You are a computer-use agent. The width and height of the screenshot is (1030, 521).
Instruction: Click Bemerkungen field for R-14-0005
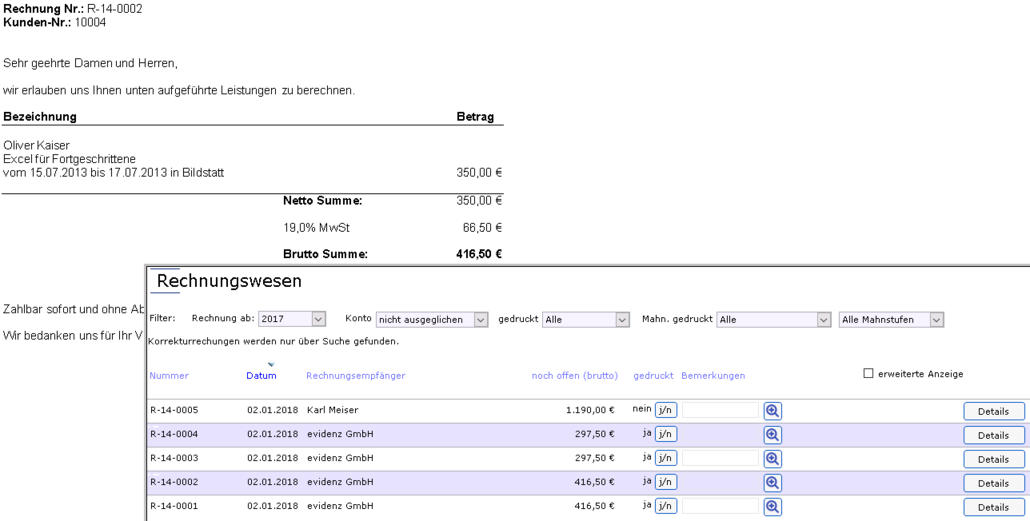(720, 411)
